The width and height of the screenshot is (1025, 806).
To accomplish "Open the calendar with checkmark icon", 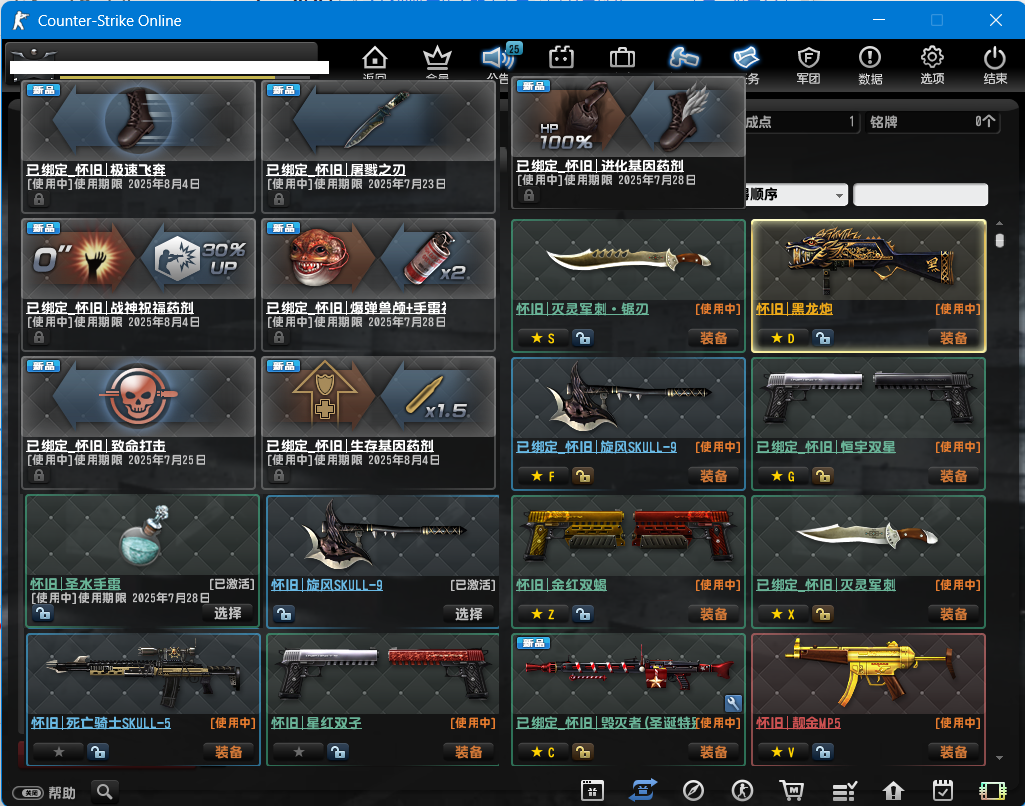I will (x=943, y=790).
